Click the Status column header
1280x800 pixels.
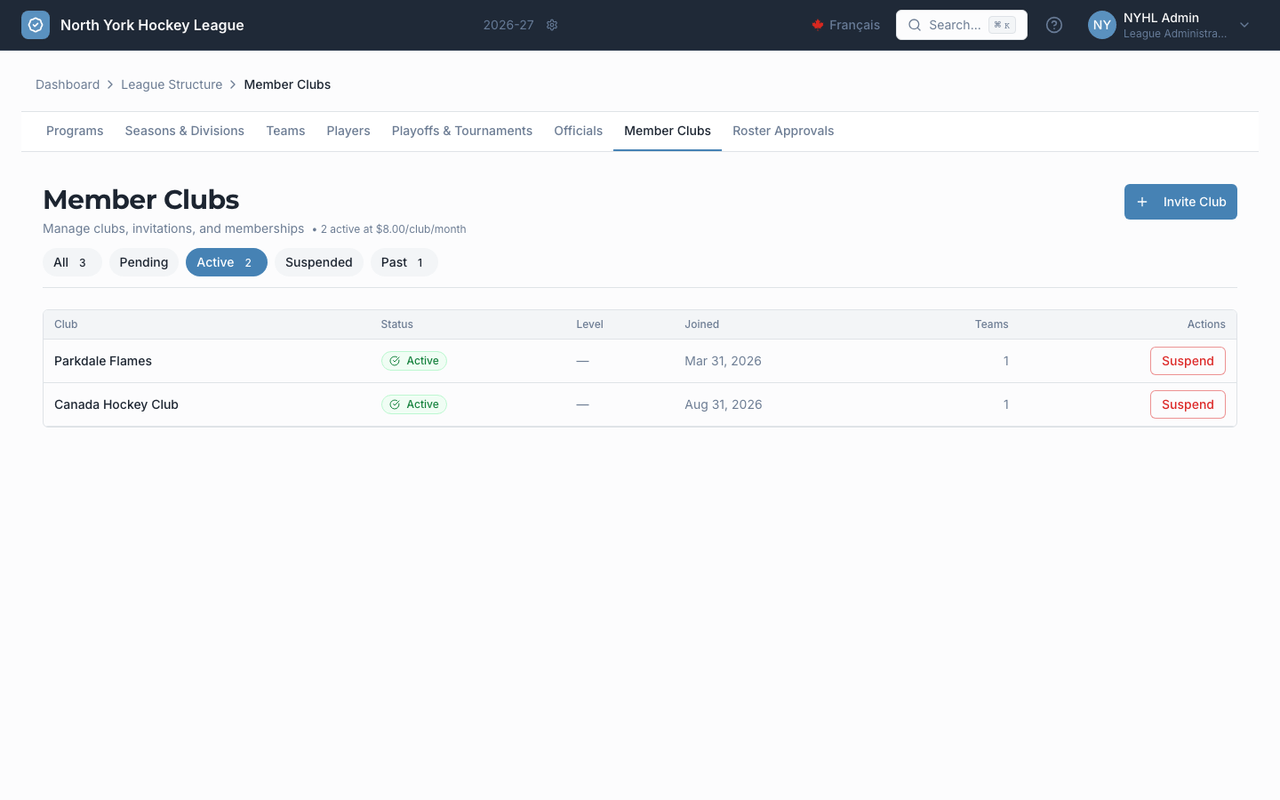point(397,324)
